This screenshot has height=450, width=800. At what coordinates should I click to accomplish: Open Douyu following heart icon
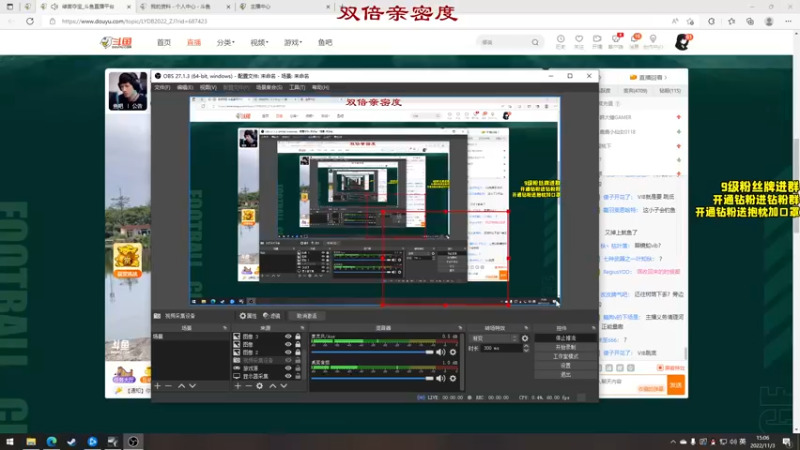tap(579, 42)
